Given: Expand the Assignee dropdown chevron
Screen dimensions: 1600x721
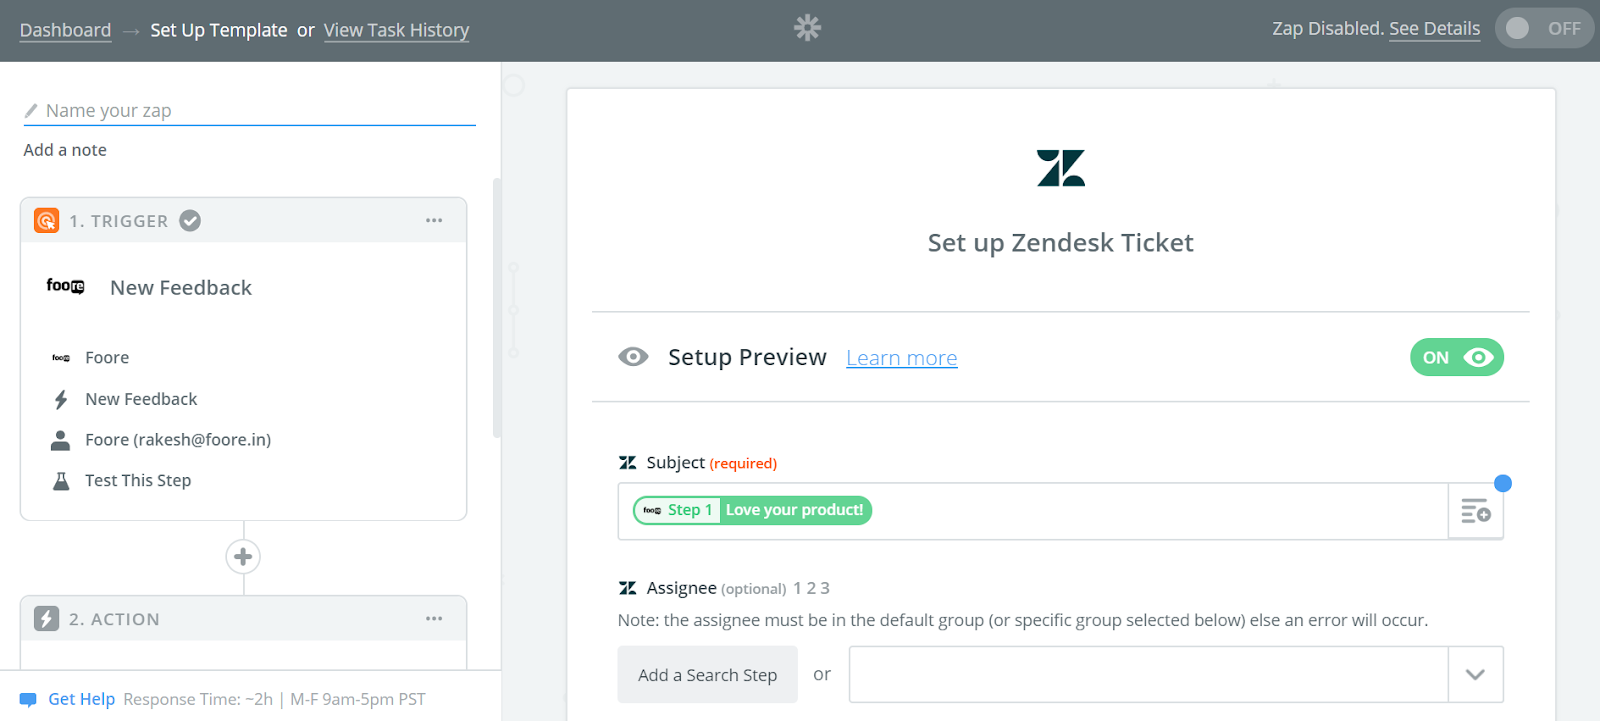Looking at the screenshot, I should (x=1475, y=675).
